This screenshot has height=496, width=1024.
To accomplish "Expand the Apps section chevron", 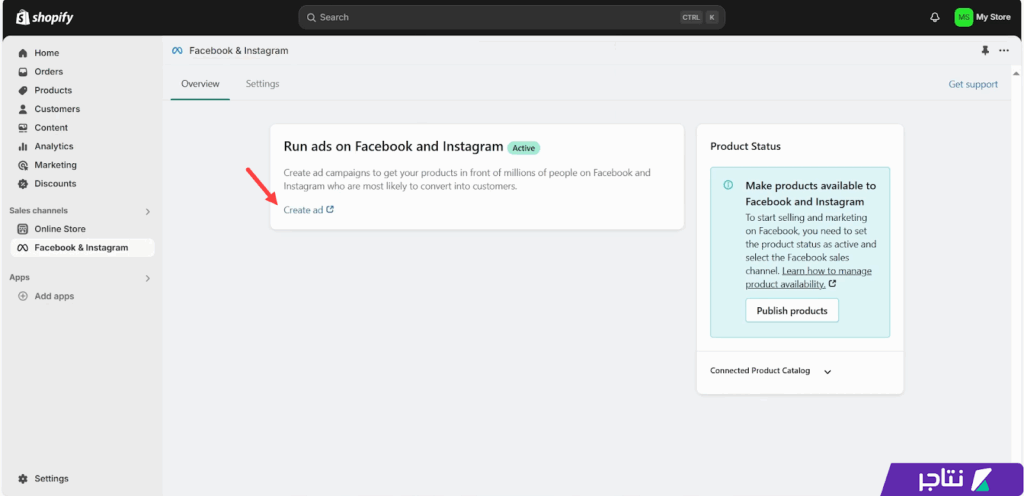I will (x=148, y=278).
